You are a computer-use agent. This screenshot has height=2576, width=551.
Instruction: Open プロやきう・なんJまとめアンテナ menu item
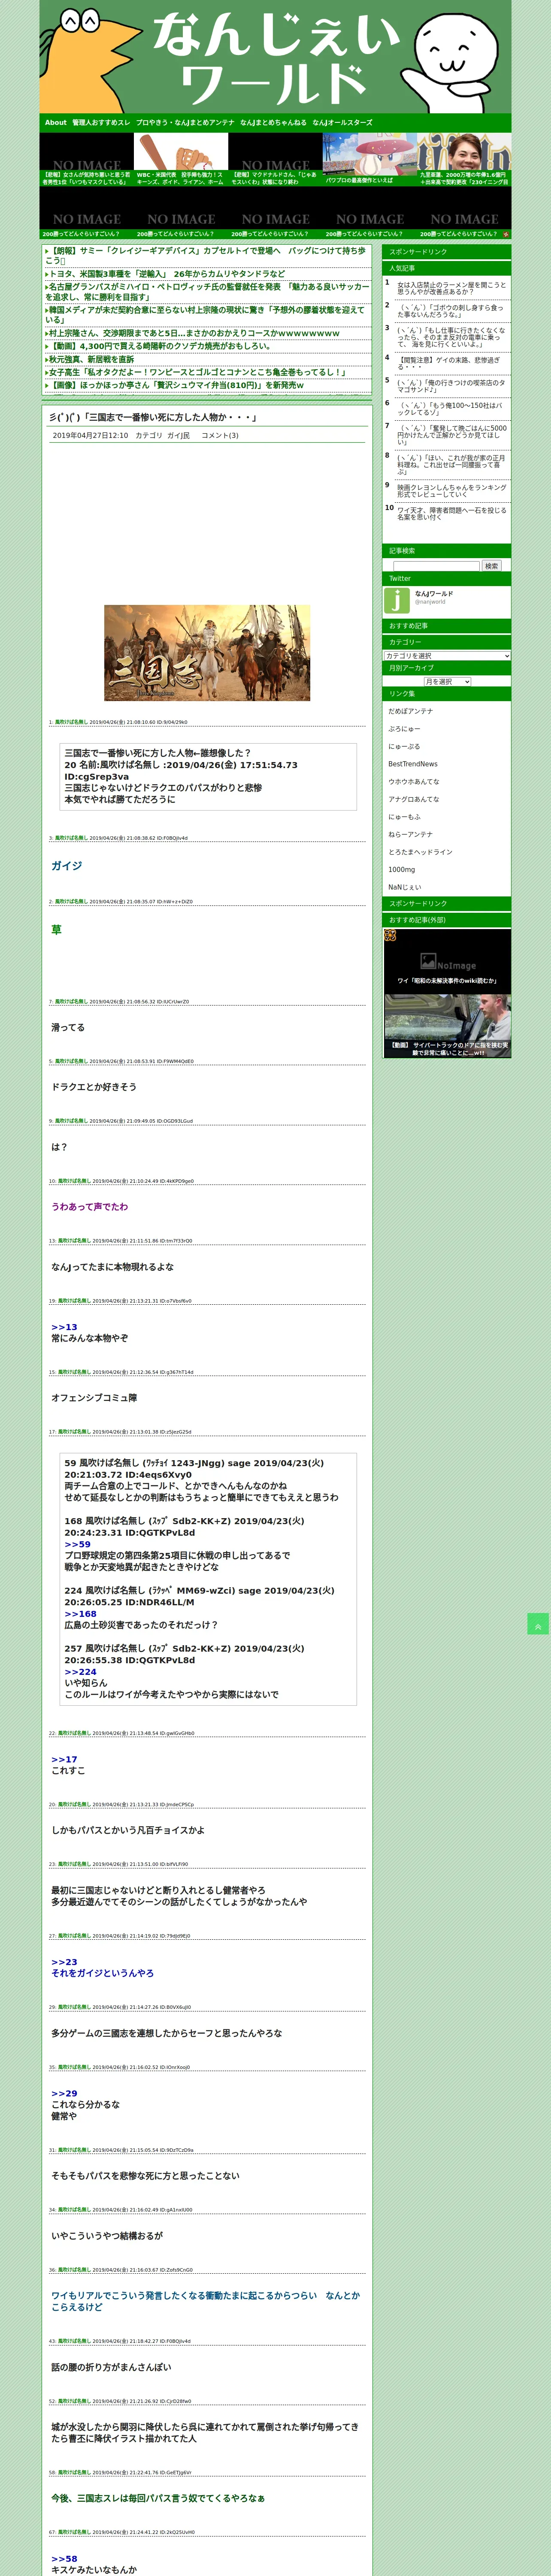185,123
